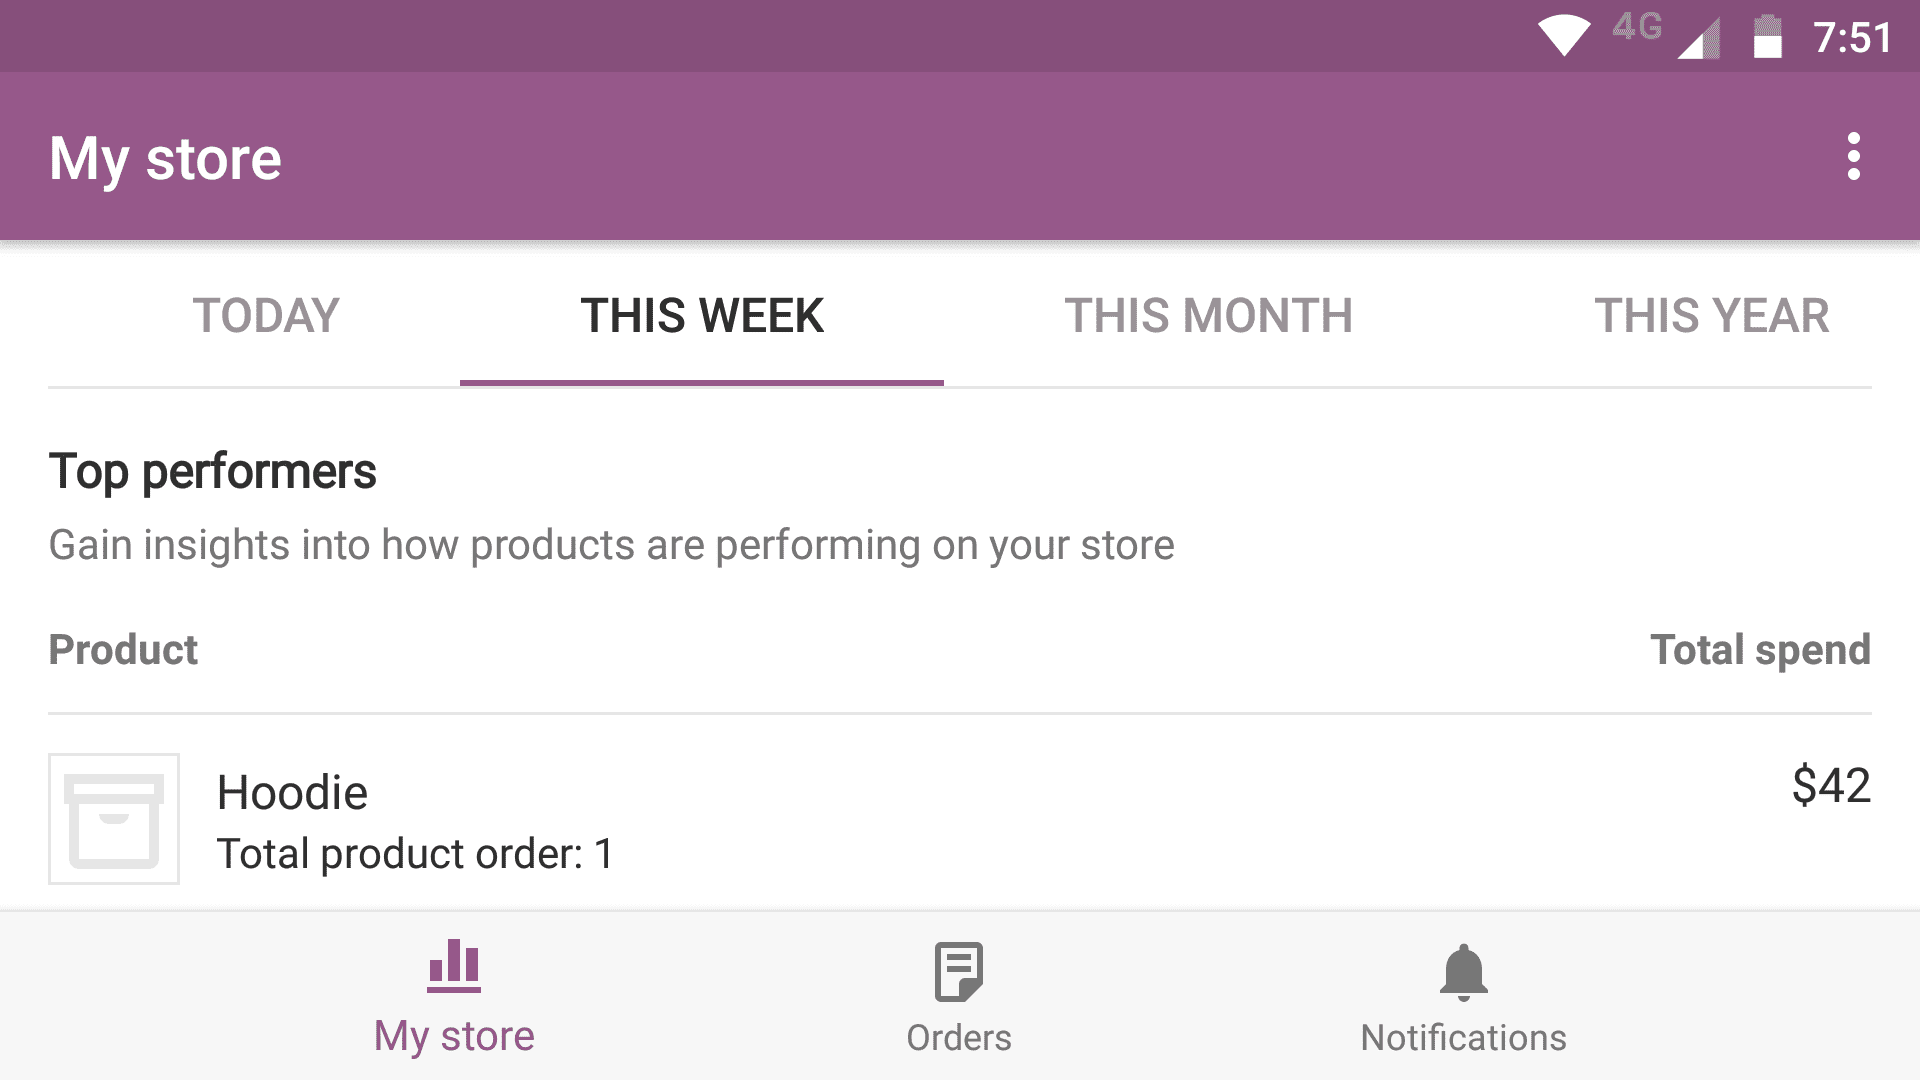Tap the Orders label in bottom navigation

958,1038
